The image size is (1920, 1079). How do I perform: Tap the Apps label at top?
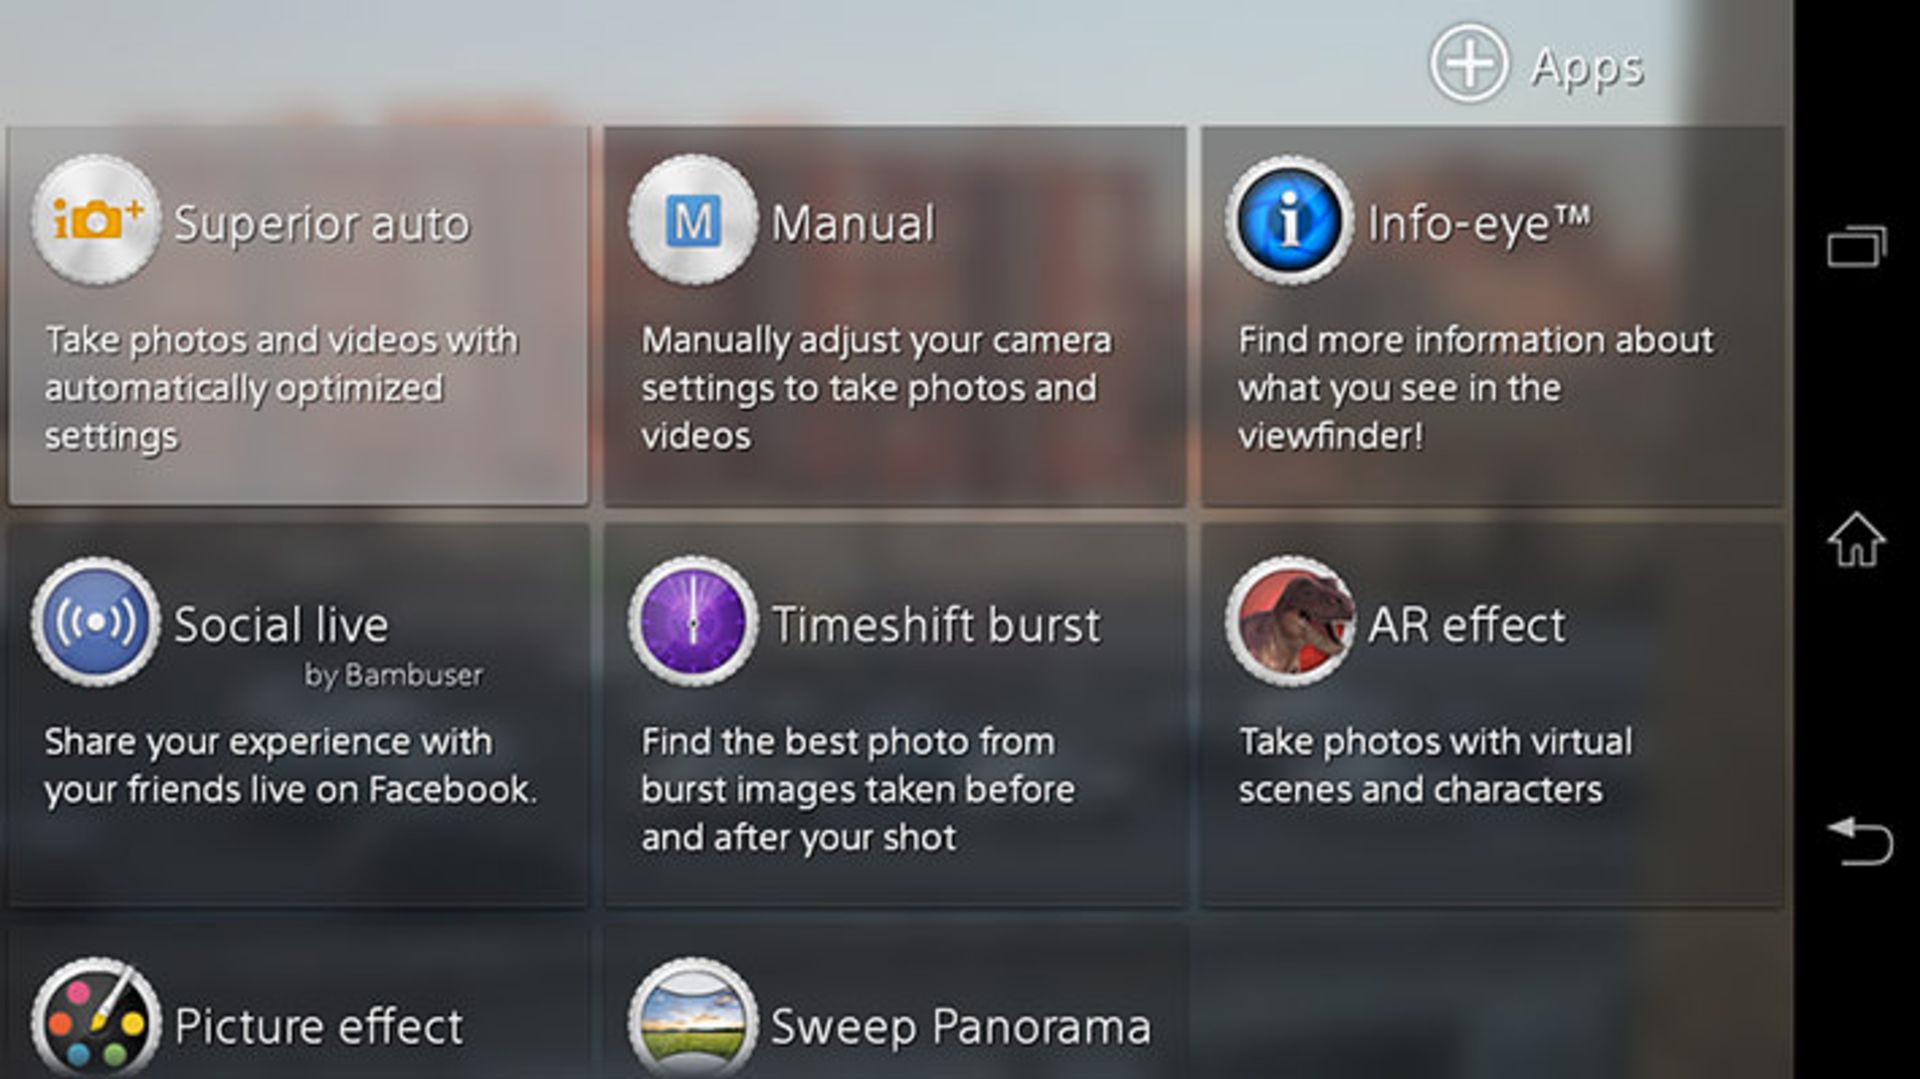[1587, 67]
